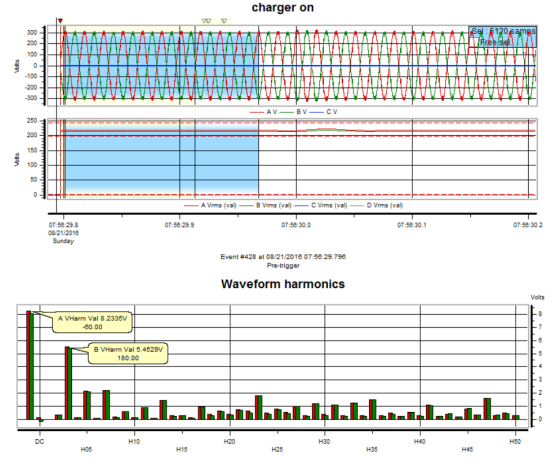Click the red trigger marker triangle
This screenshot has height=465, width=554.
click(60, 21)
